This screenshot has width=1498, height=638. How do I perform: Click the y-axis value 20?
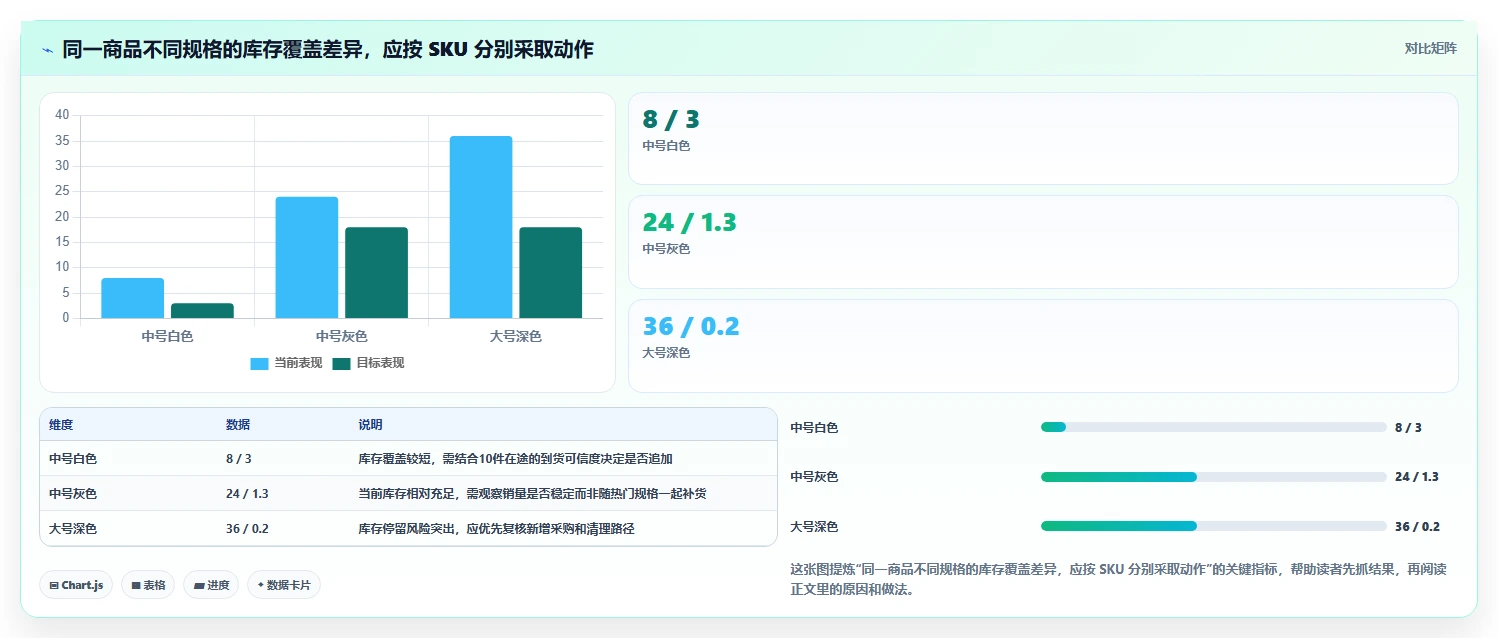62,217
